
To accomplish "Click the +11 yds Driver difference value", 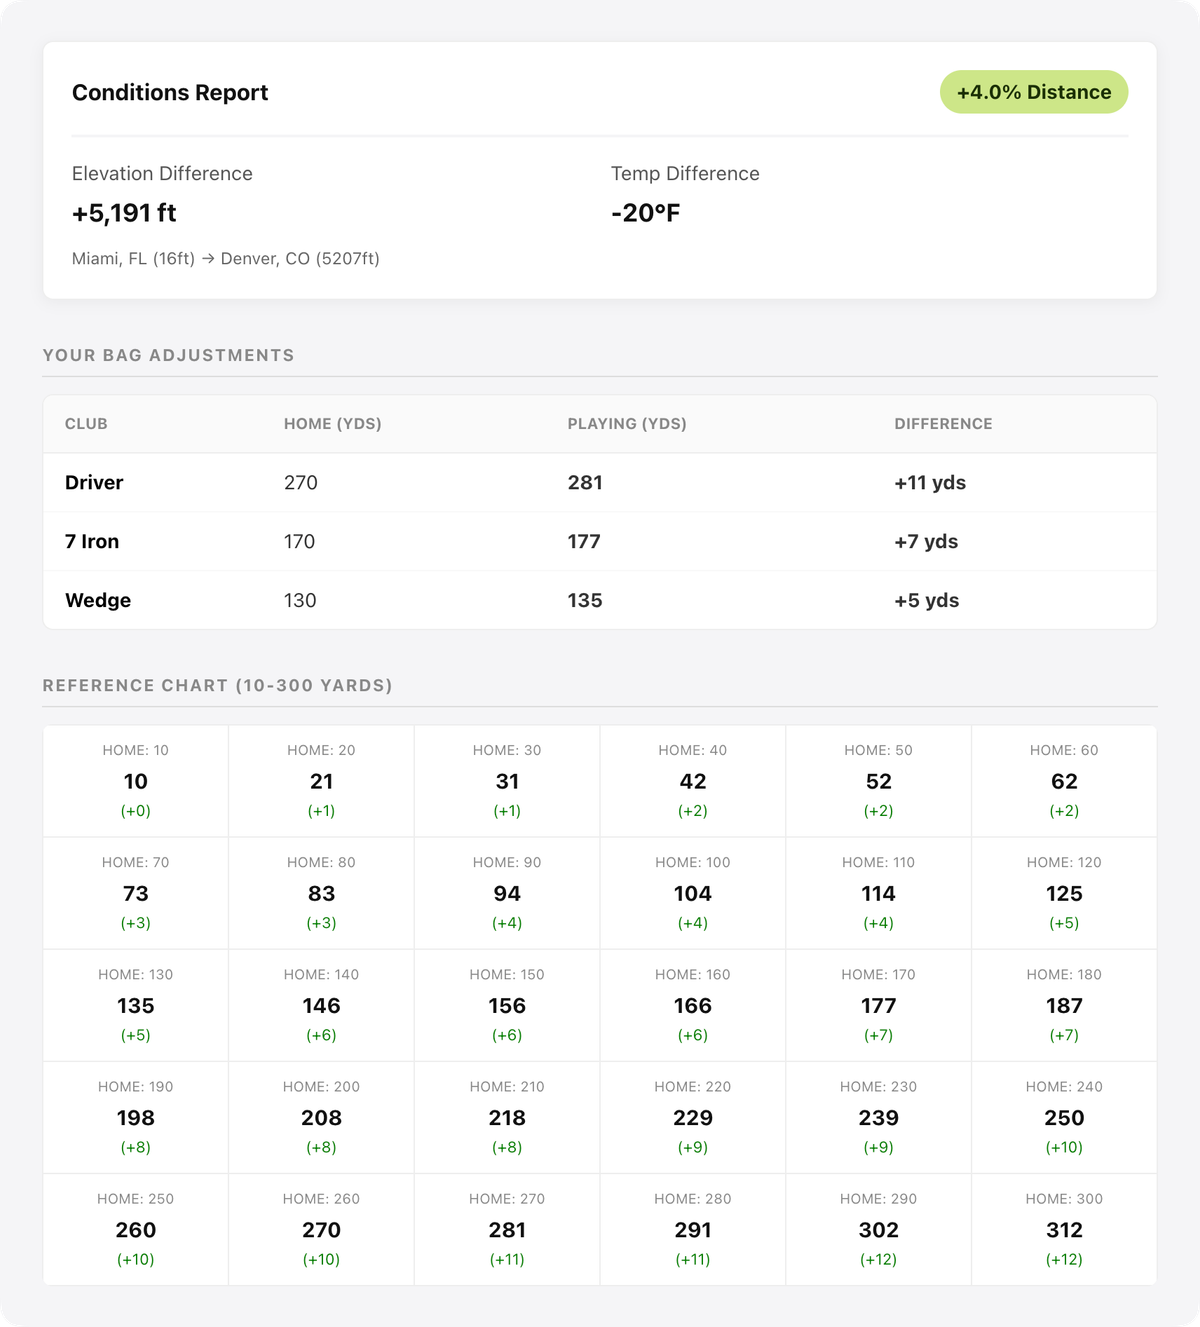I will (x=930, y=482).
